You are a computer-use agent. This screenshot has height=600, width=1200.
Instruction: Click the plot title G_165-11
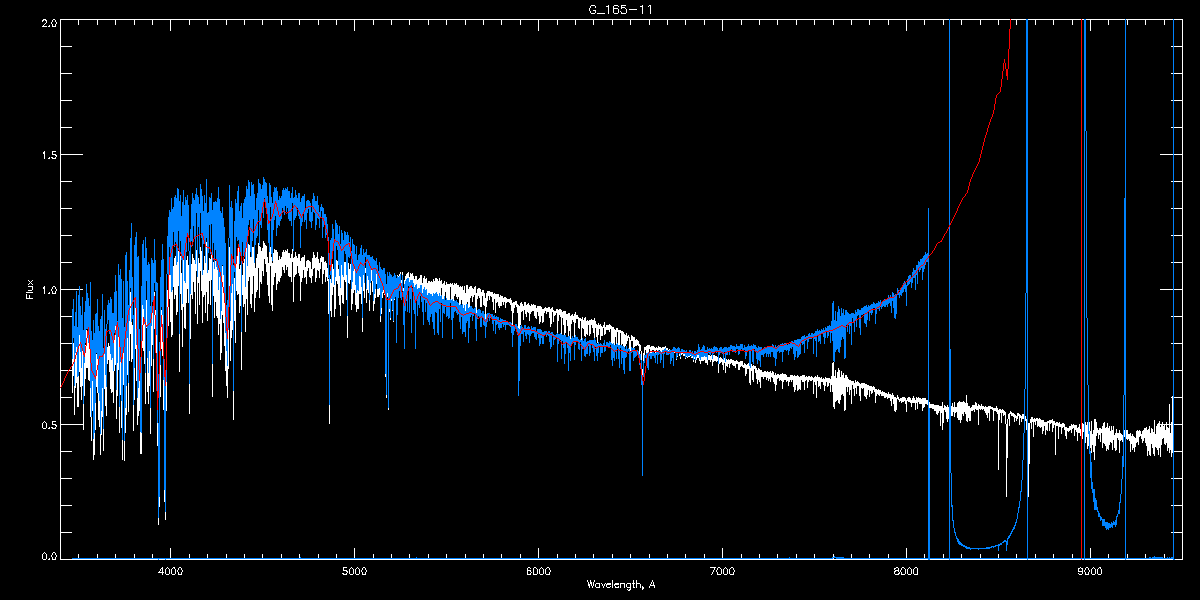pos(620,9)
